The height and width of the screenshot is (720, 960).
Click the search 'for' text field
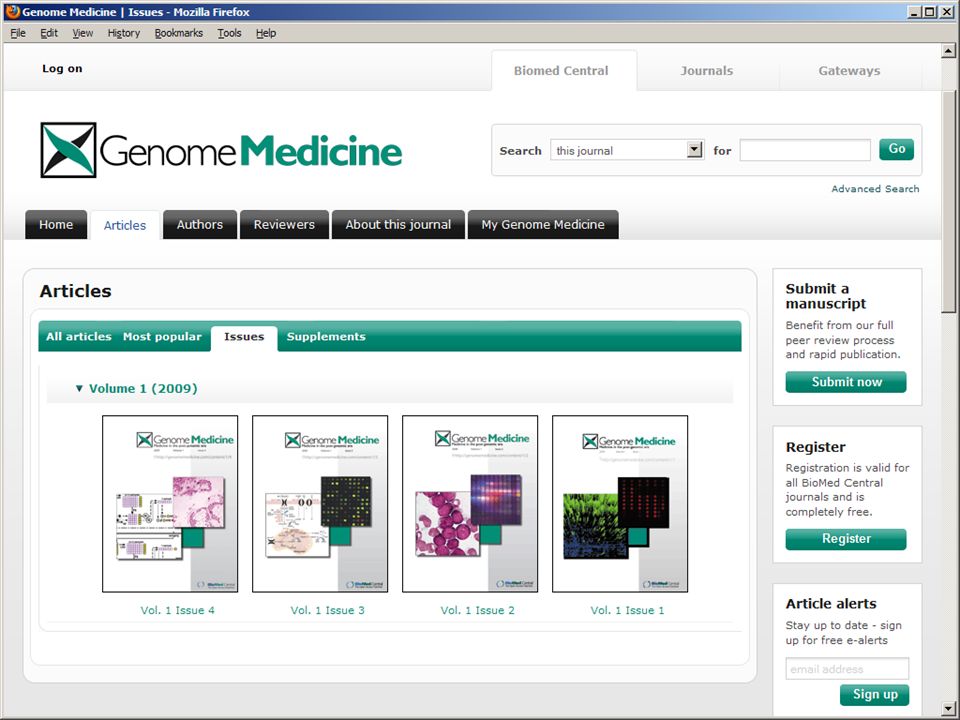coord(804,150)
